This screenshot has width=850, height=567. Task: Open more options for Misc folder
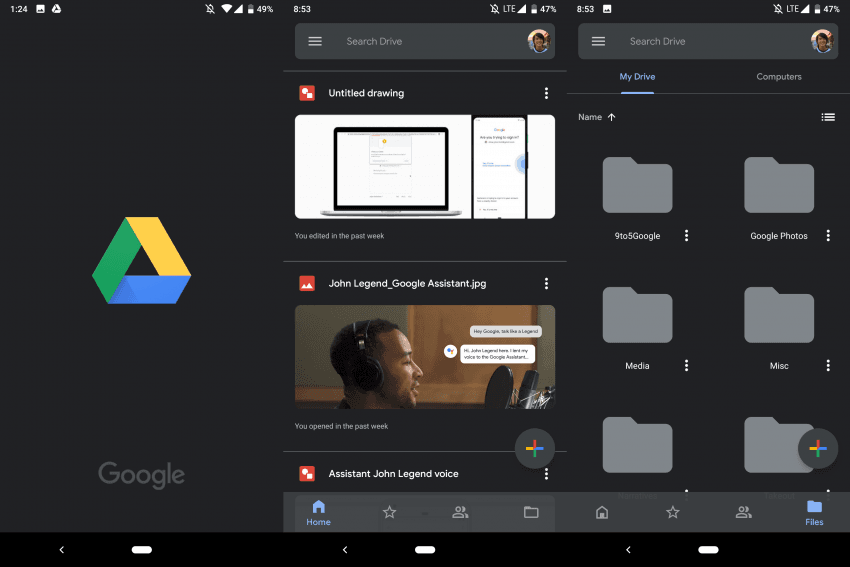[828, 365]
